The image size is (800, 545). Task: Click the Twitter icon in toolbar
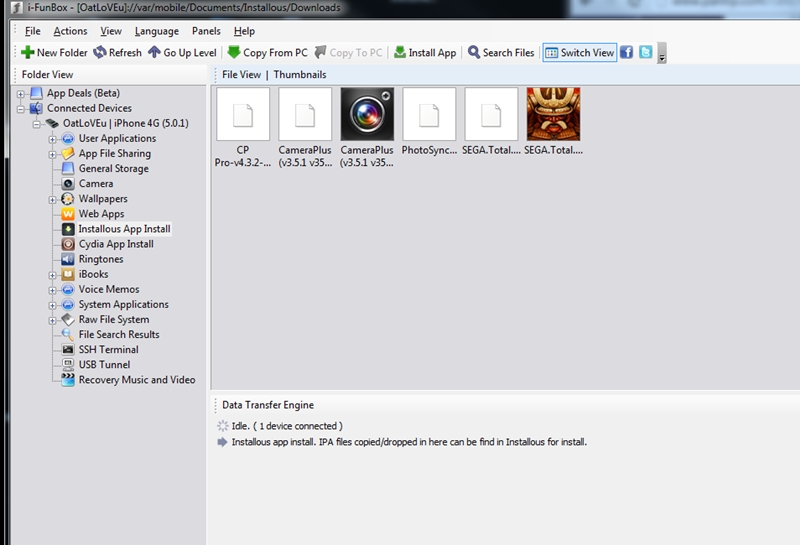pyautogui.click(x=645, y=53)
